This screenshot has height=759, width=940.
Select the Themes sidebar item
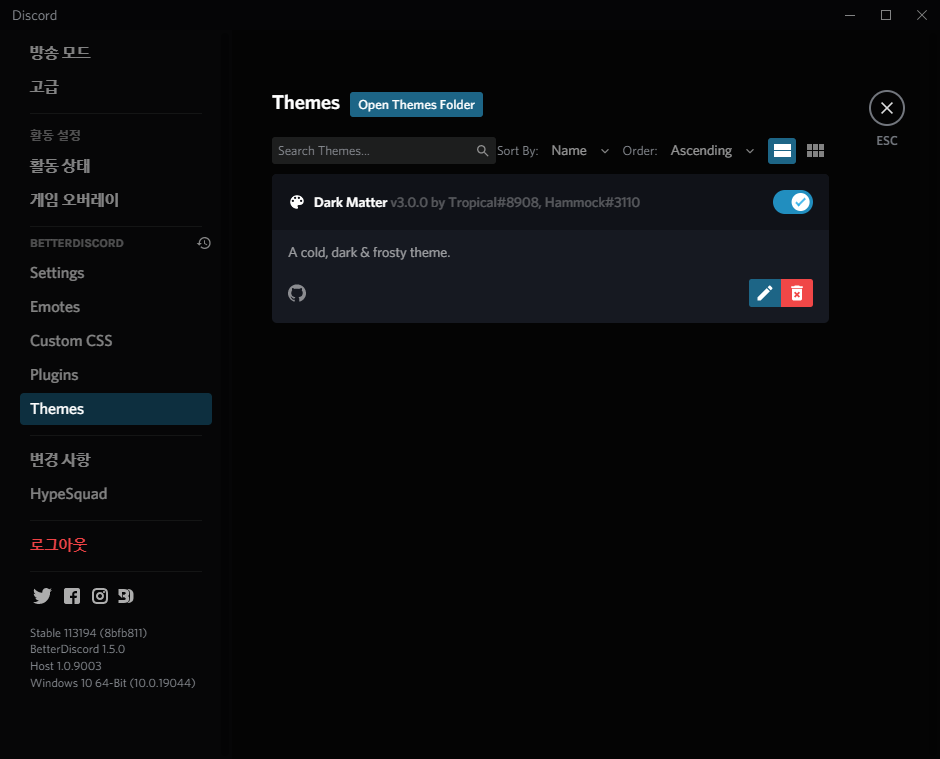(x=116, y=409)
